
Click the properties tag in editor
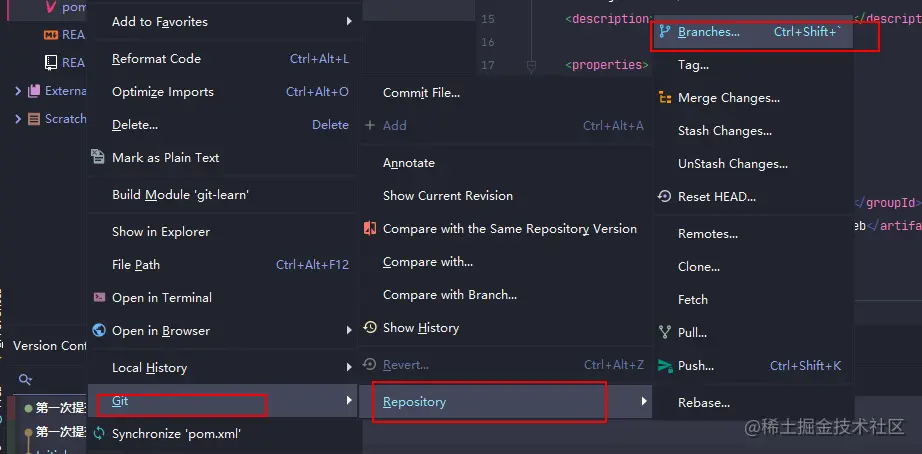click(x=607, y=65)
